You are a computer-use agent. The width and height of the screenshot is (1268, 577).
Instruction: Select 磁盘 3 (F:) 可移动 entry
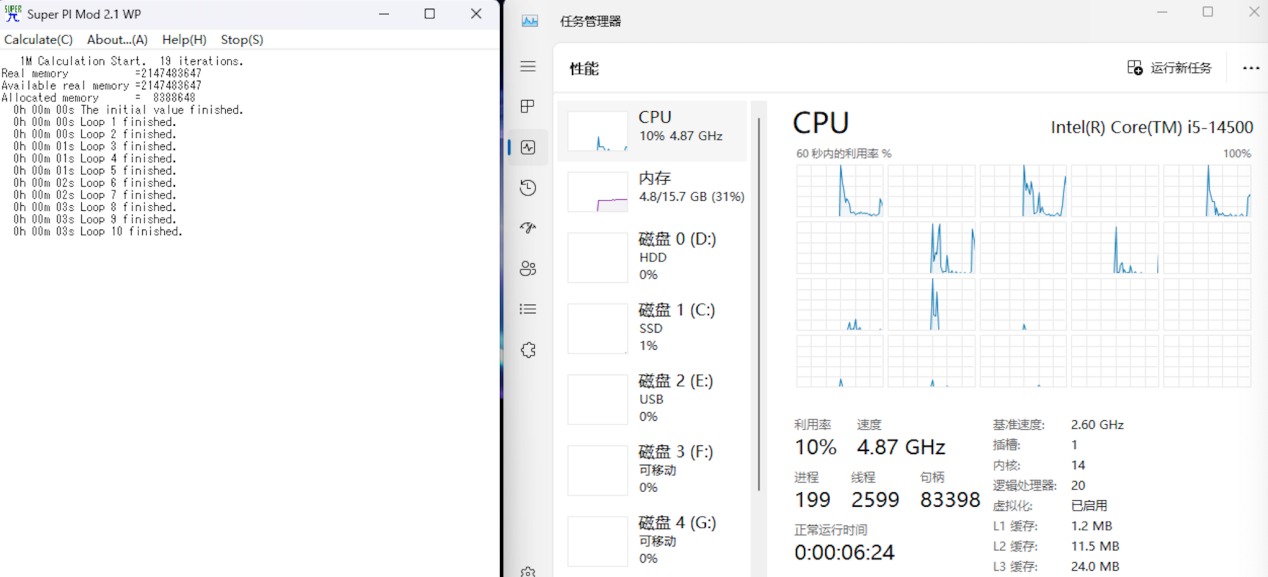[652, 470]
